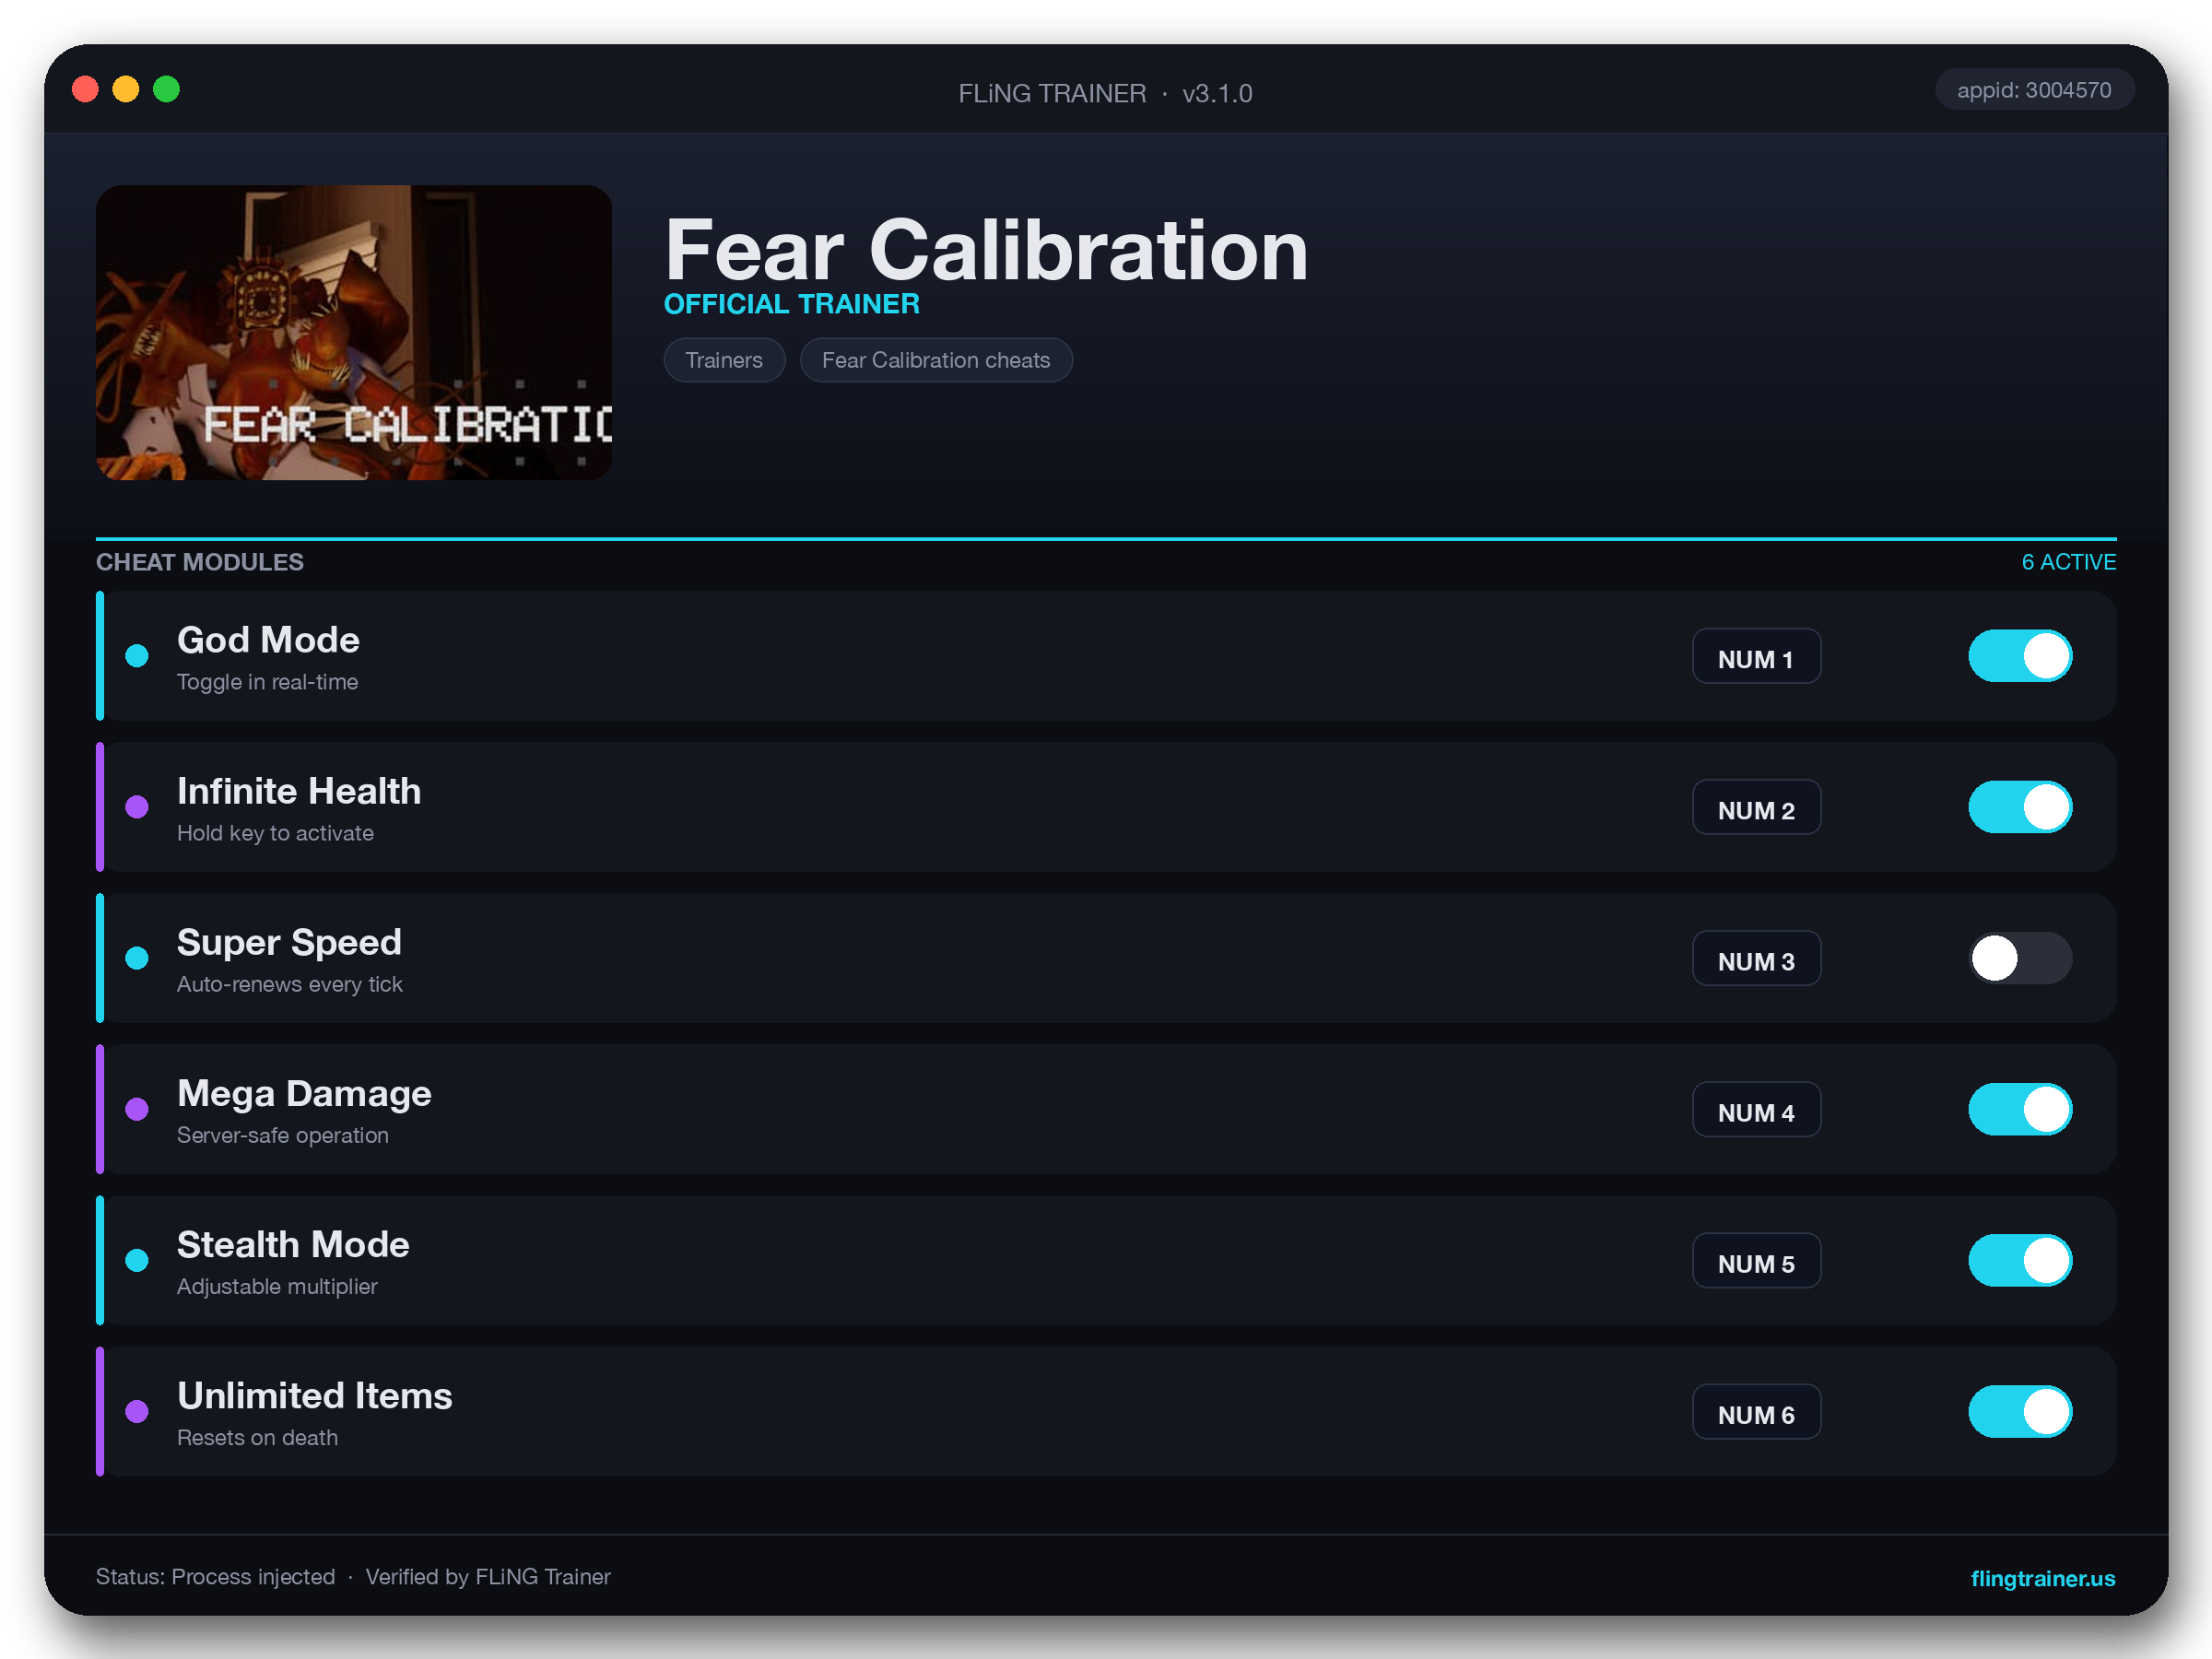
Task: Click the appid: 3004570 badge
Action: coord(2034,90)
